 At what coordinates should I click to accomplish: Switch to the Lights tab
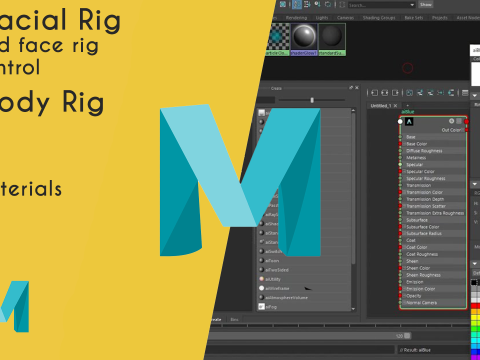[322, 18]
